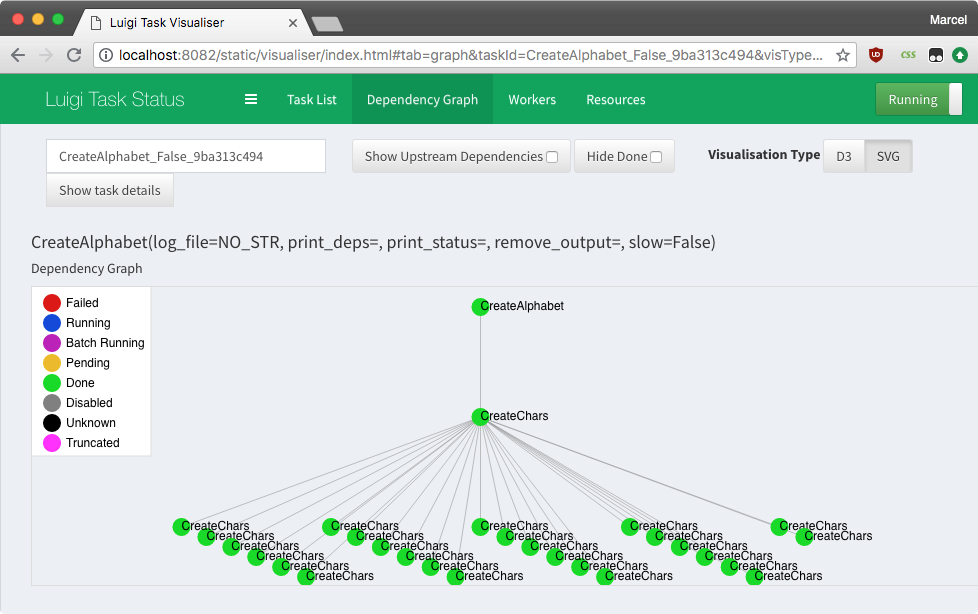Bookmark this page with the star icon
Screen dimensions: 978x614
click(x=843, y=55)
